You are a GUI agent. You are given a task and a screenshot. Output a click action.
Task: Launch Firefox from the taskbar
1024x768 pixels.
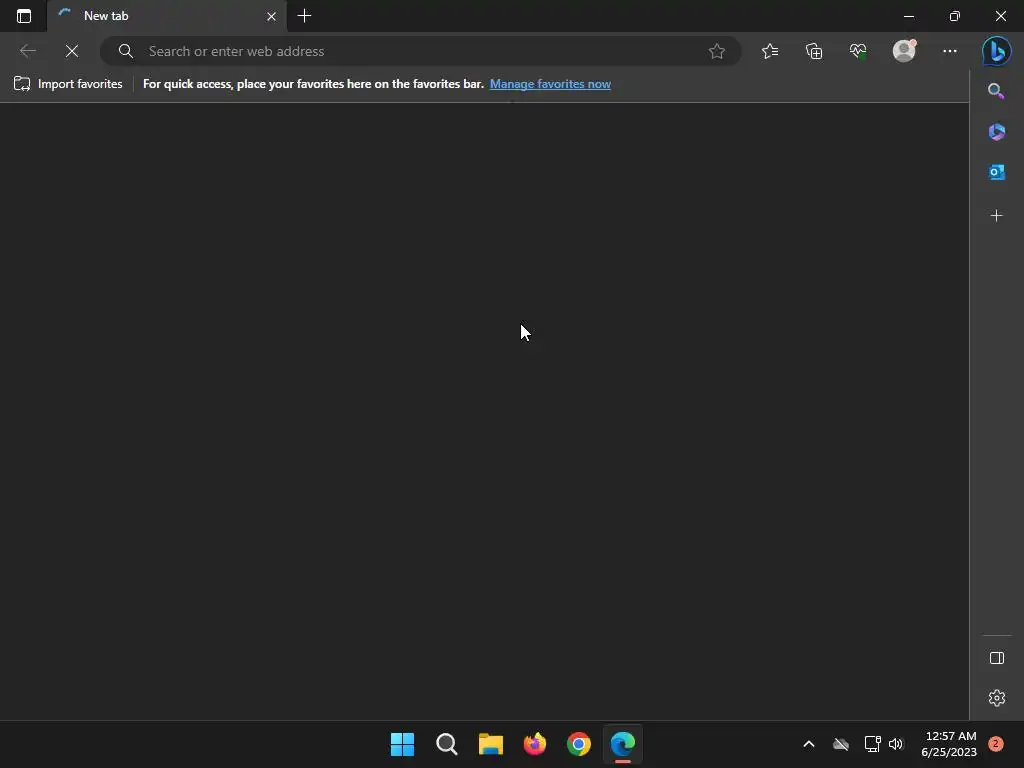535,744
